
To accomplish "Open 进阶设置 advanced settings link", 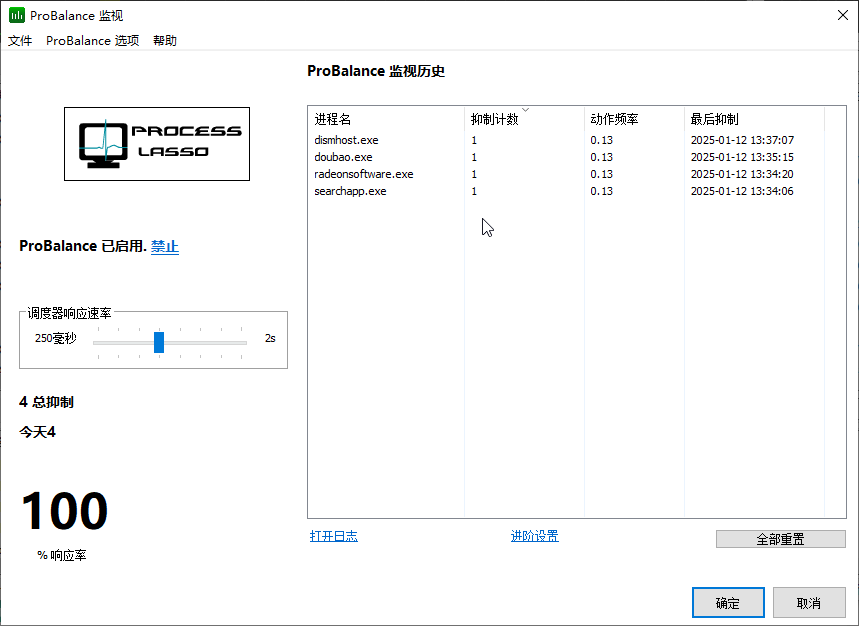I will 535,536.
